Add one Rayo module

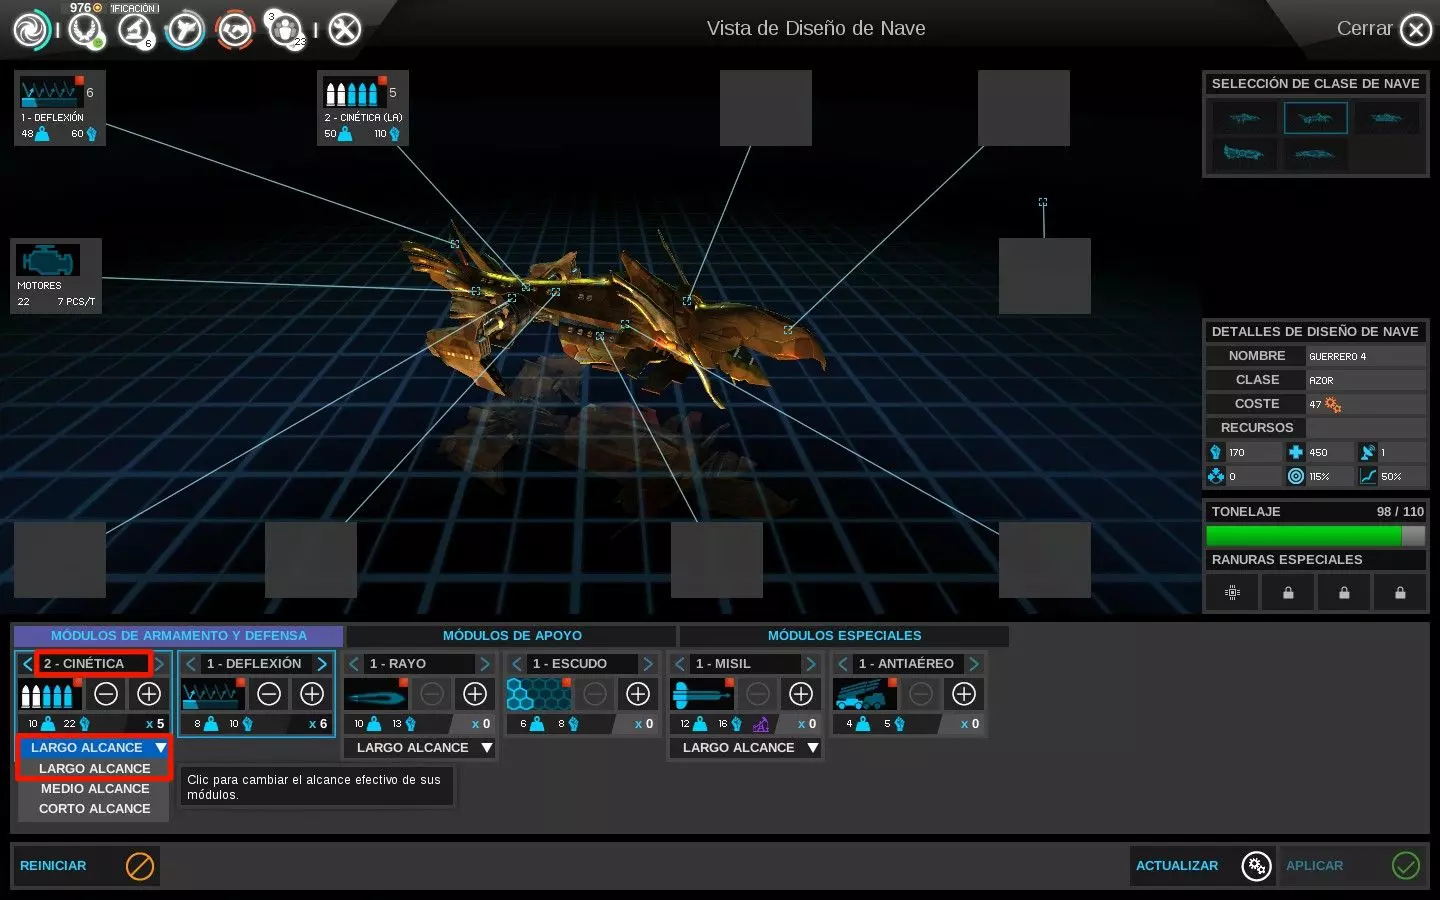tap(475, 694)
